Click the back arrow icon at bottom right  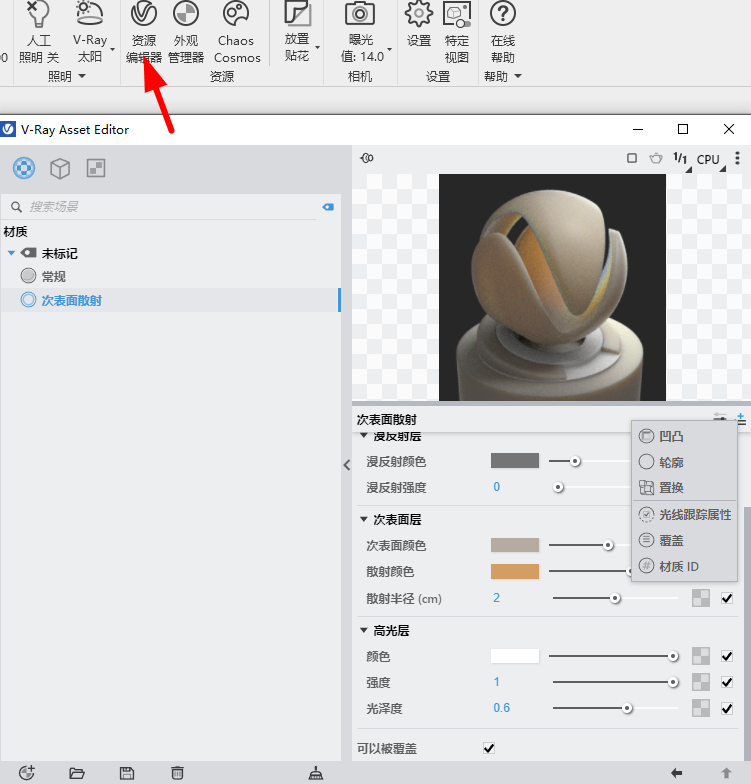click(x=676, y=773)
